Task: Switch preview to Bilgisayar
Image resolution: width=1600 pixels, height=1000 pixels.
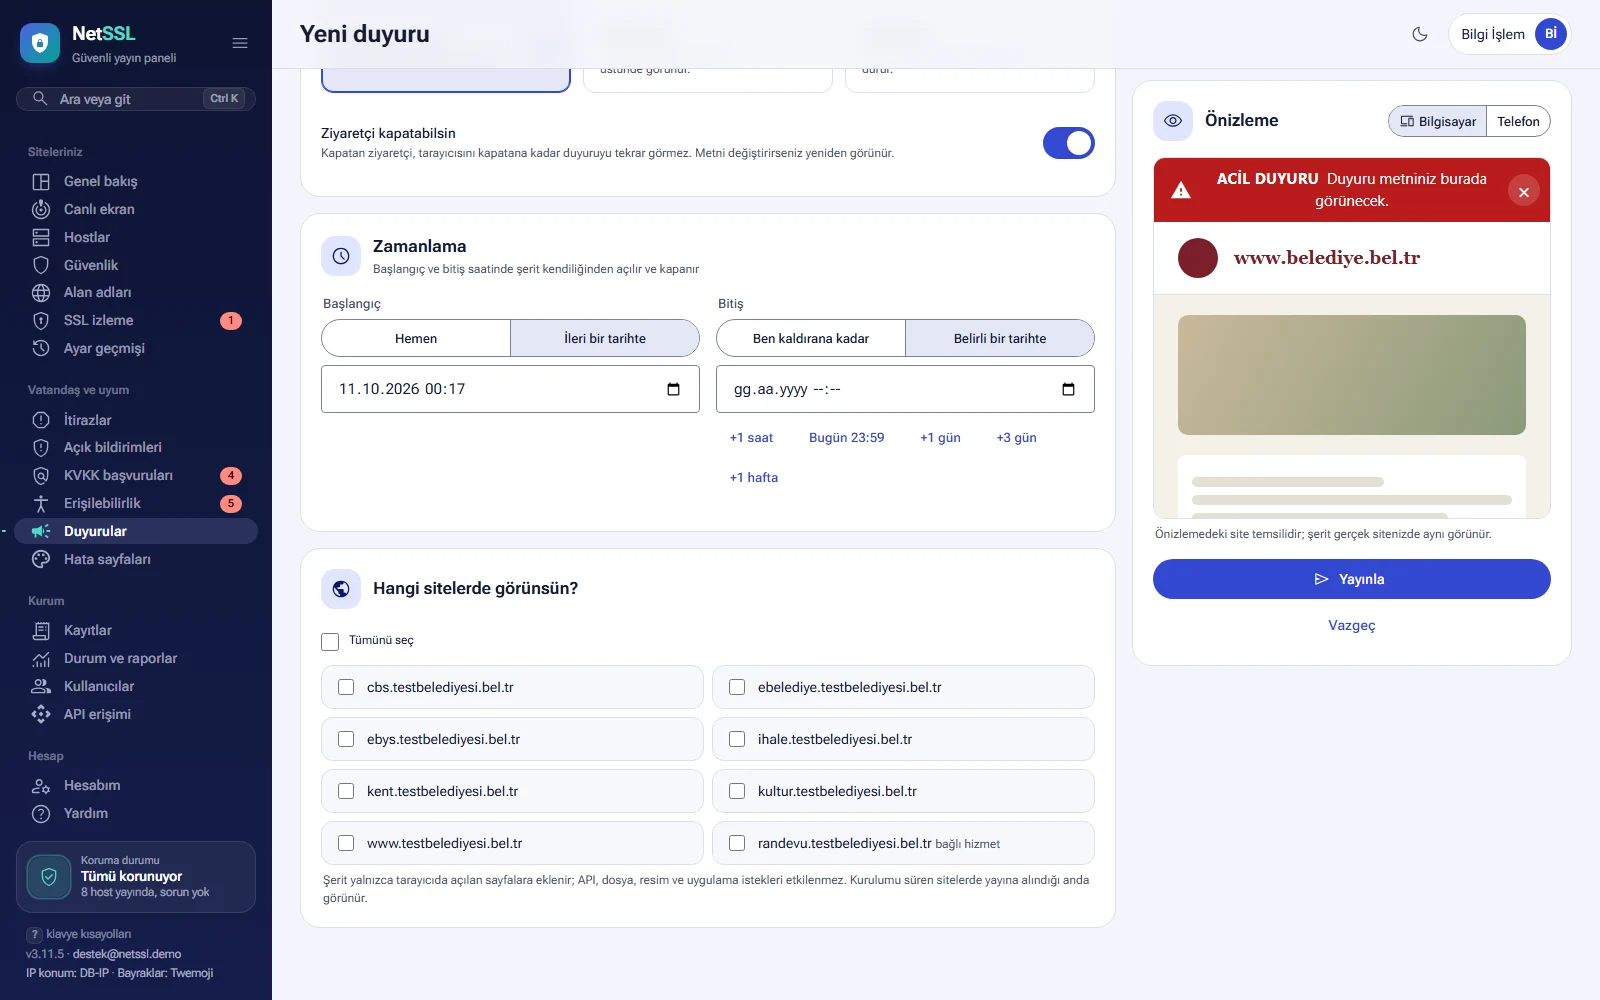Action: tap(1438, 121)
